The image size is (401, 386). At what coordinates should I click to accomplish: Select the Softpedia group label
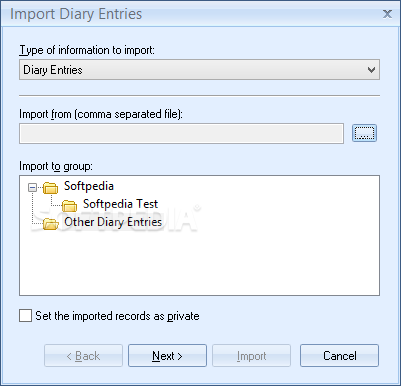coord(89,186)
